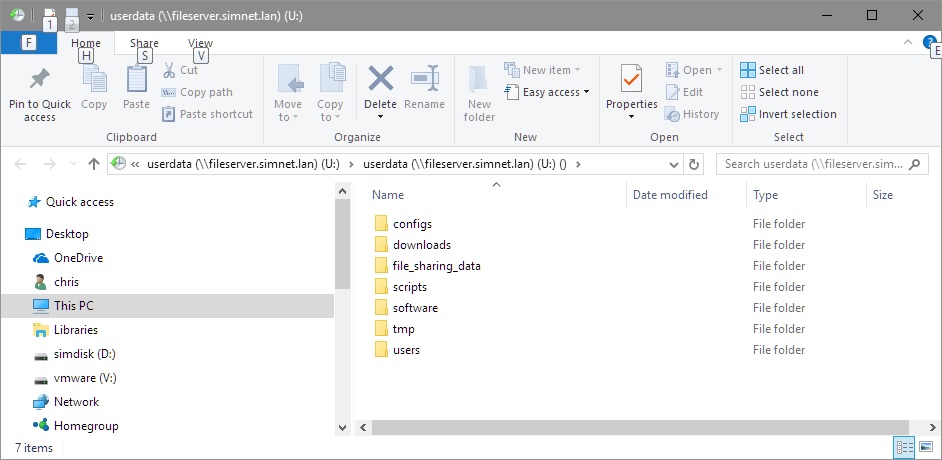Sort by the Date modified column header
This screenshot has width=942, height=460.
[670, 195]
